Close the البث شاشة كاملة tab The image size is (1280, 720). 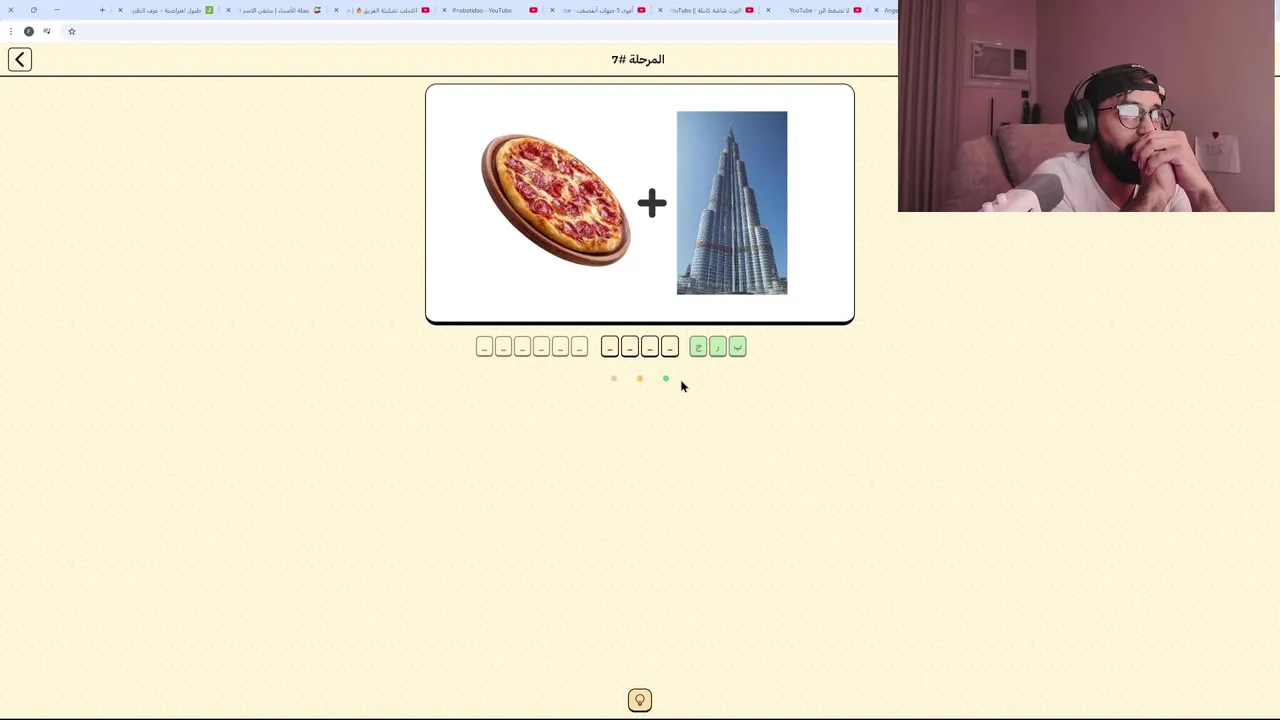[660, 10]
